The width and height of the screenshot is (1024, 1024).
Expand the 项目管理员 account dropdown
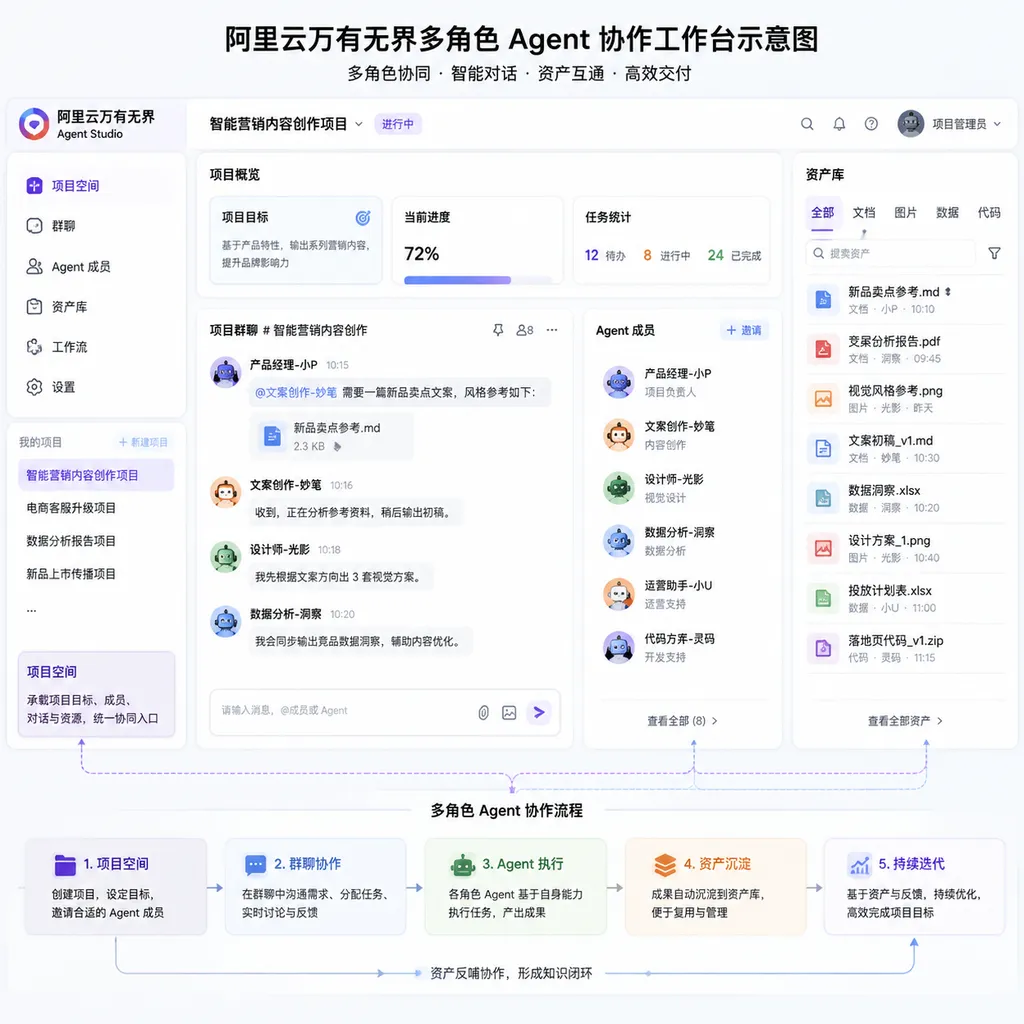[x=997, y=124]
